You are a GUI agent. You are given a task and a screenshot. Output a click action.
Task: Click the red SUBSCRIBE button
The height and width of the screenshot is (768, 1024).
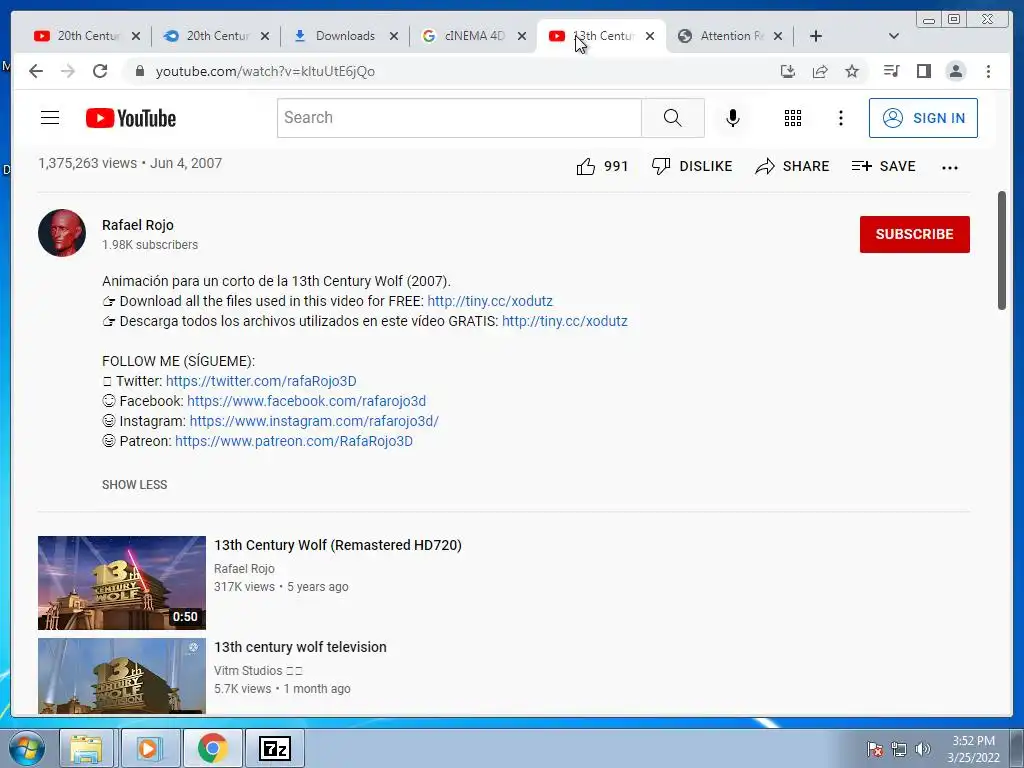(914, 234)
